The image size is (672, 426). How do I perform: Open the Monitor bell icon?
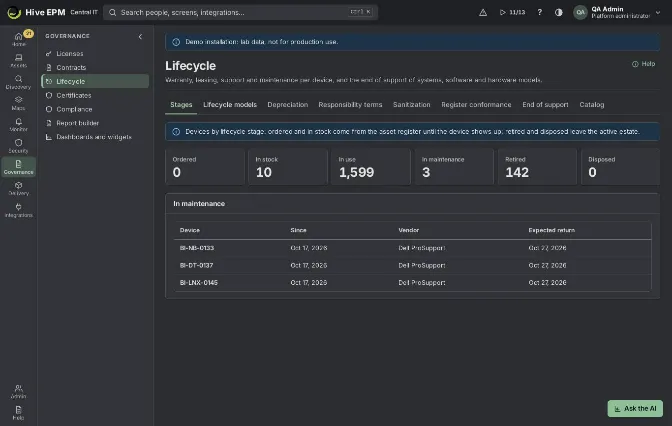pos(18,124)
